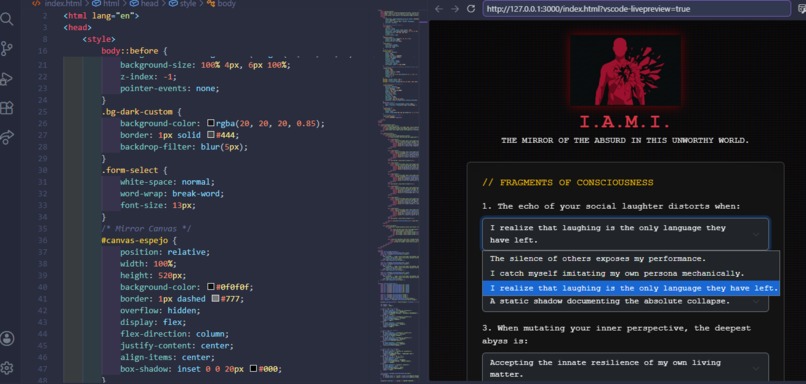Click the body breadcrumb segment

pos(221,4)
